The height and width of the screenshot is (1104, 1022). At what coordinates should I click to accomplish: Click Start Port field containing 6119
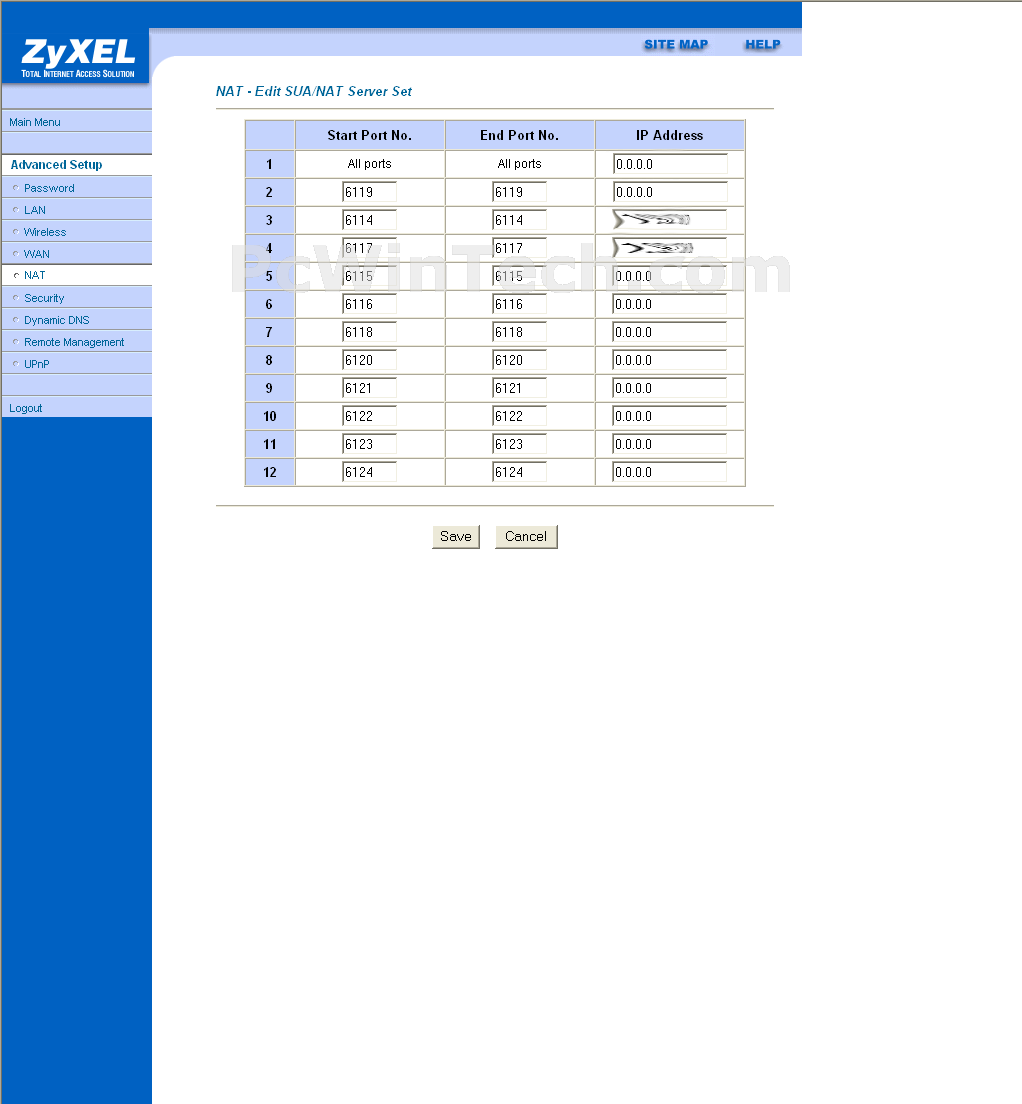click(369, 192)
